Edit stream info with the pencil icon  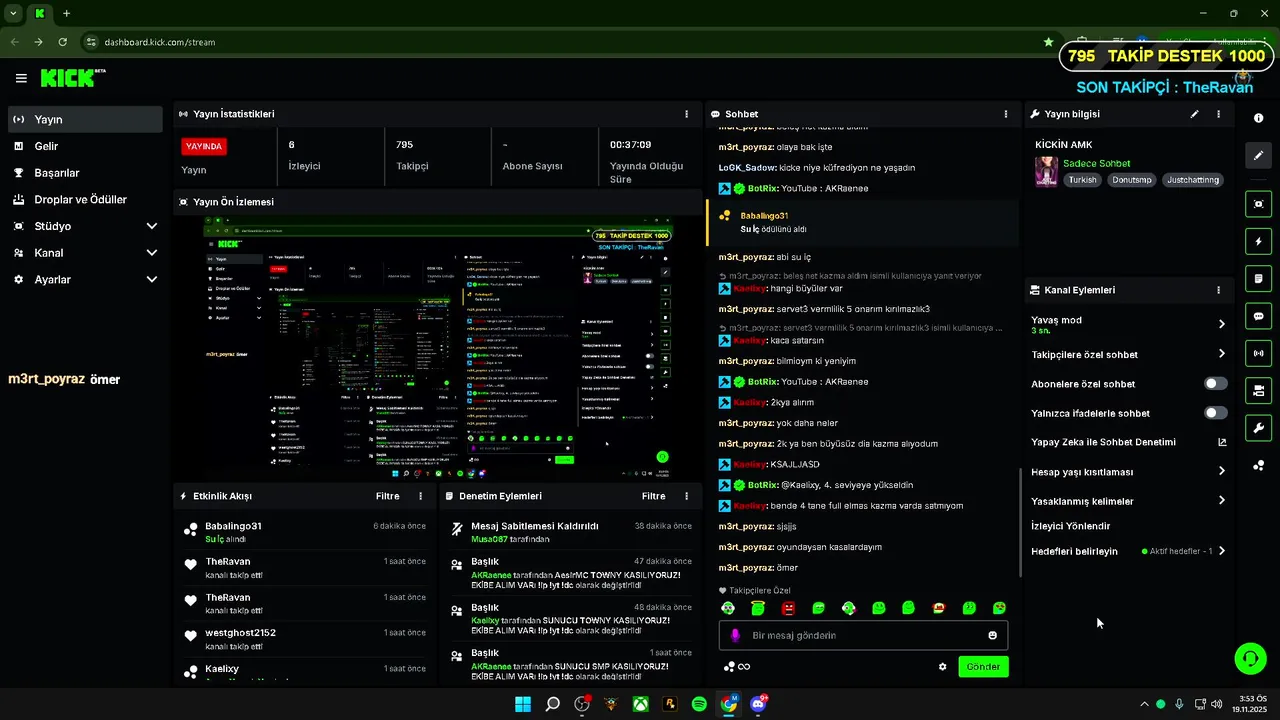tap(1194, 114)
